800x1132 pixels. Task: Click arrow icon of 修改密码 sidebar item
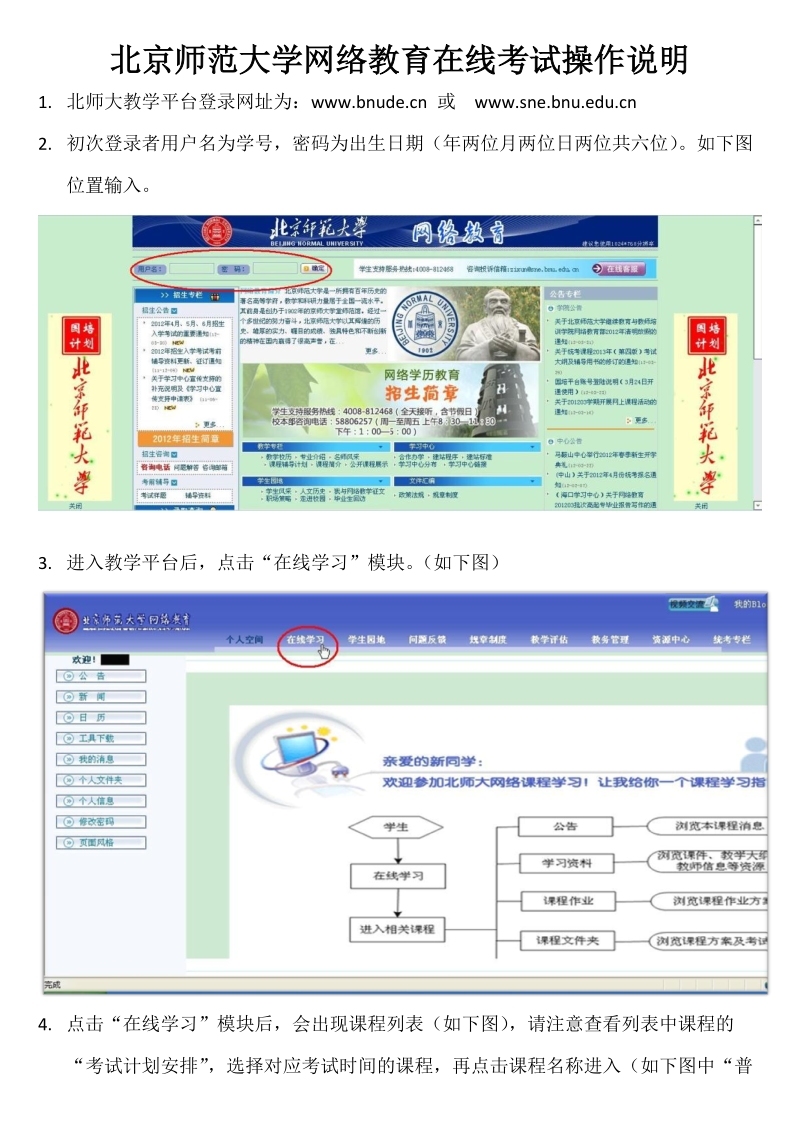pos(69,822)
